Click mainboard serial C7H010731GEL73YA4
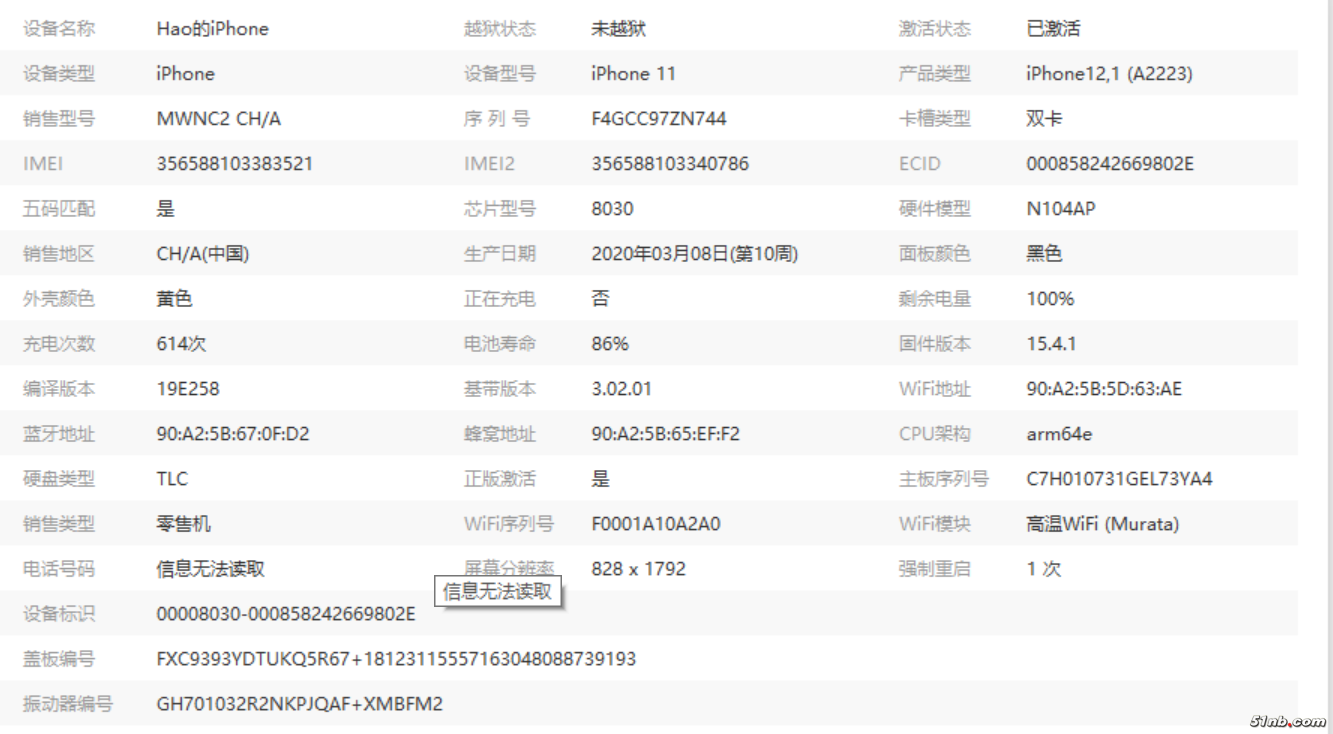 click(1118, 479)
